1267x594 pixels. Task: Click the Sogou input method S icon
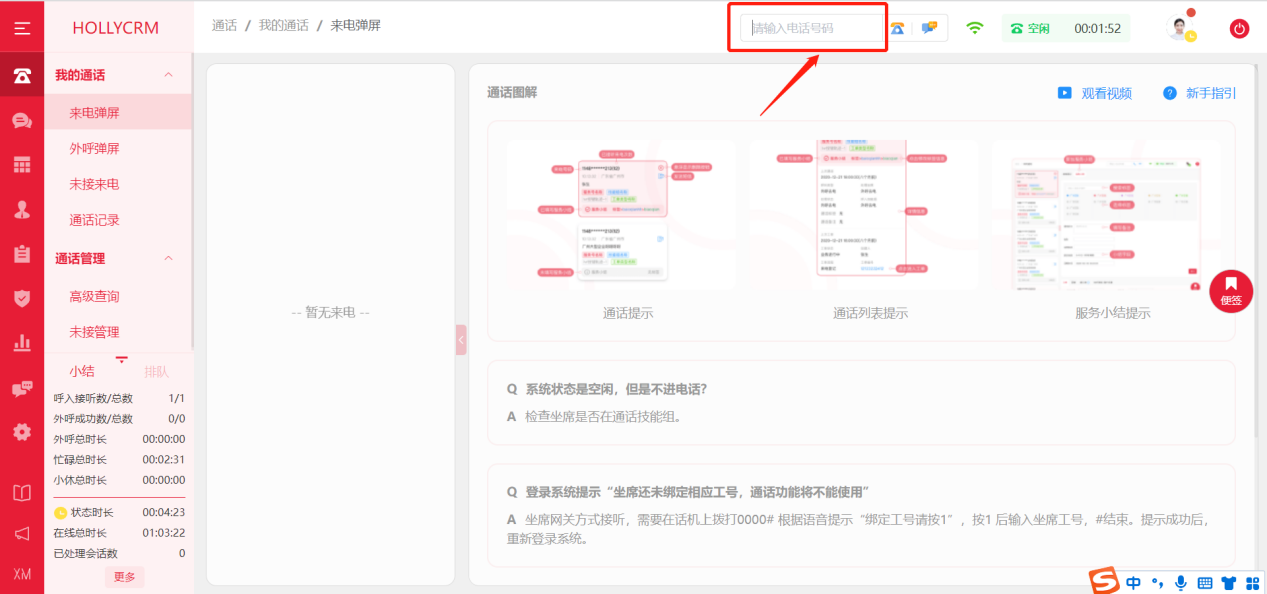coord(1104,581)
